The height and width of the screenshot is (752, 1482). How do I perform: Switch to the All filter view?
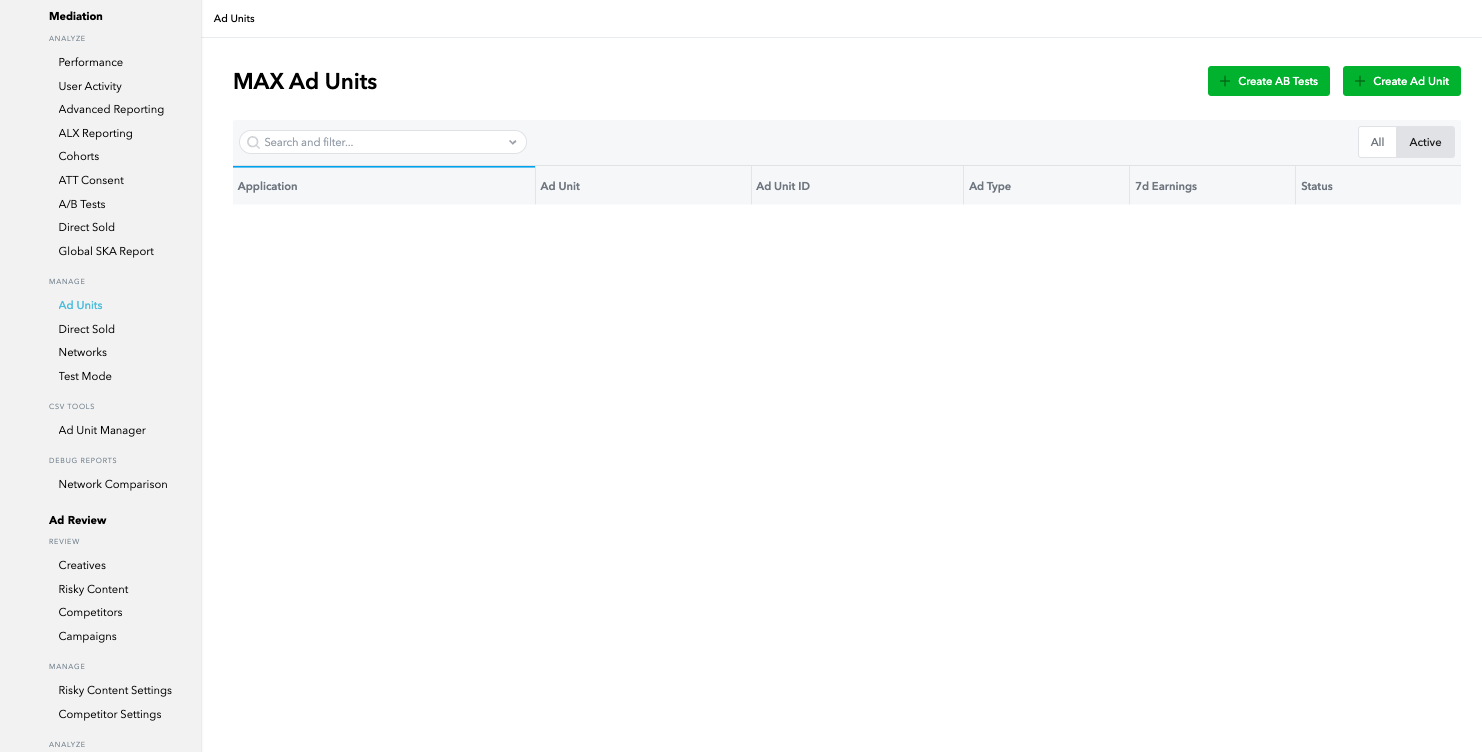[x=1377, y=142]
